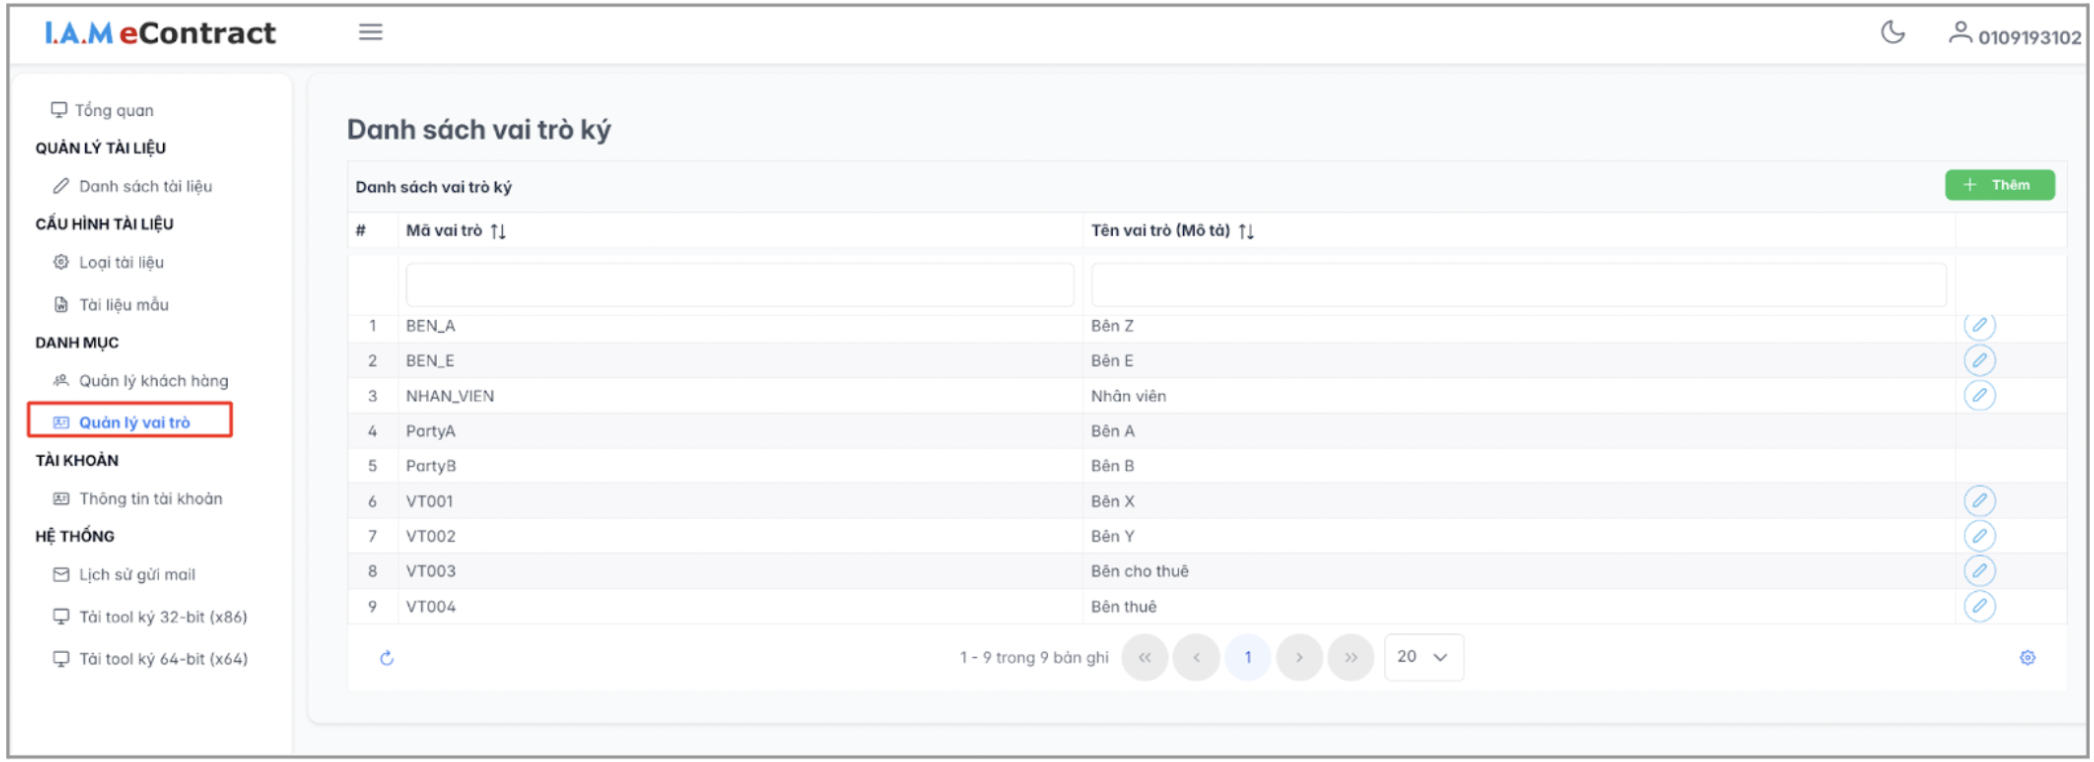Refresh the role list table
Viewport: 2094px width, 762px height.
tap(387, 658)
